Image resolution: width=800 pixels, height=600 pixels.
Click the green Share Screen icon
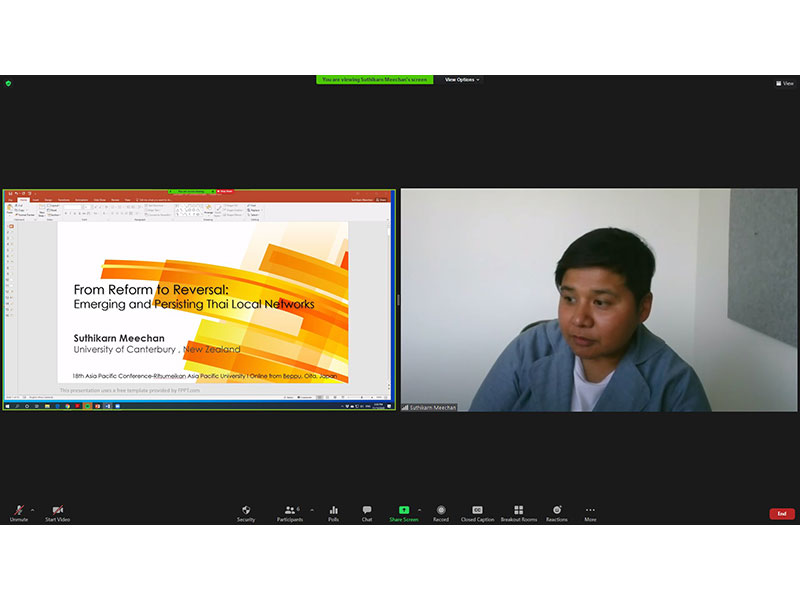point(404,510)
